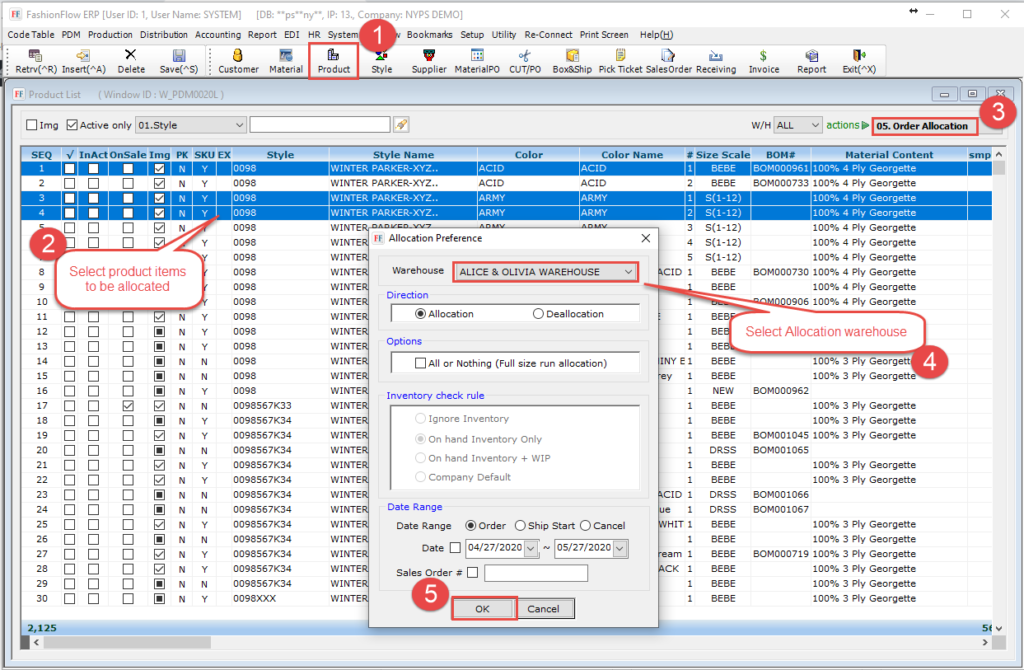
Task: Click OK in Allocation Preference dialog
Action: pyautogui.click(x=483, y=608)
